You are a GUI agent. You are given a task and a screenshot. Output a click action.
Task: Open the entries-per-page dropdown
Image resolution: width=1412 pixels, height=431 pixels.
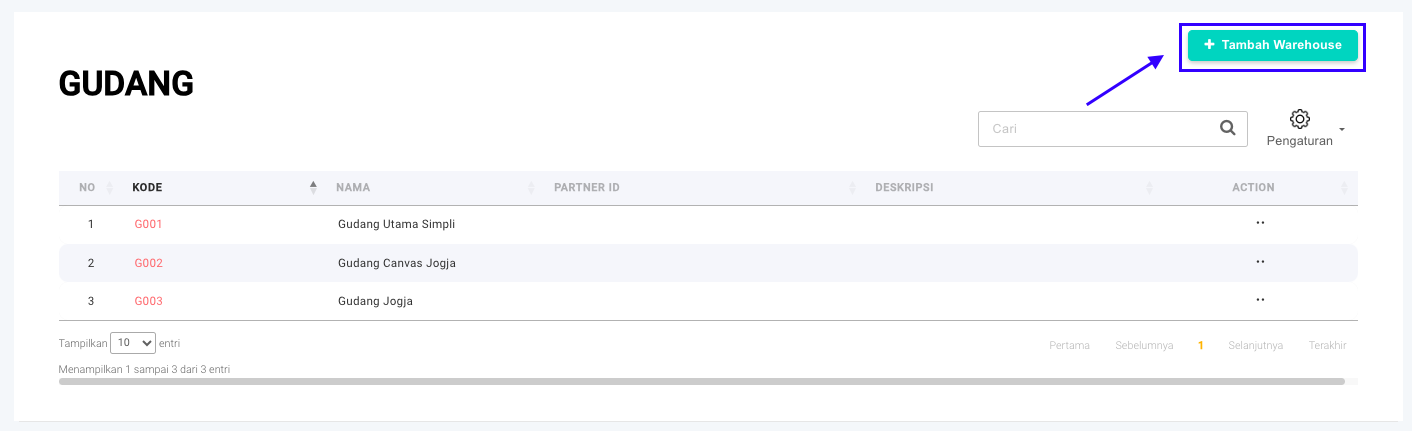point(133,343)
